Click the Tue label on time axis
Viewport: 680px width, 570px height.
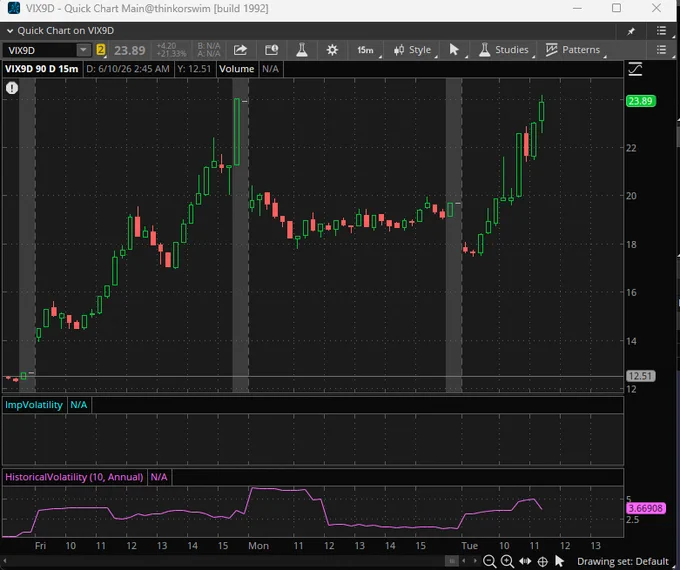point(469,546)
